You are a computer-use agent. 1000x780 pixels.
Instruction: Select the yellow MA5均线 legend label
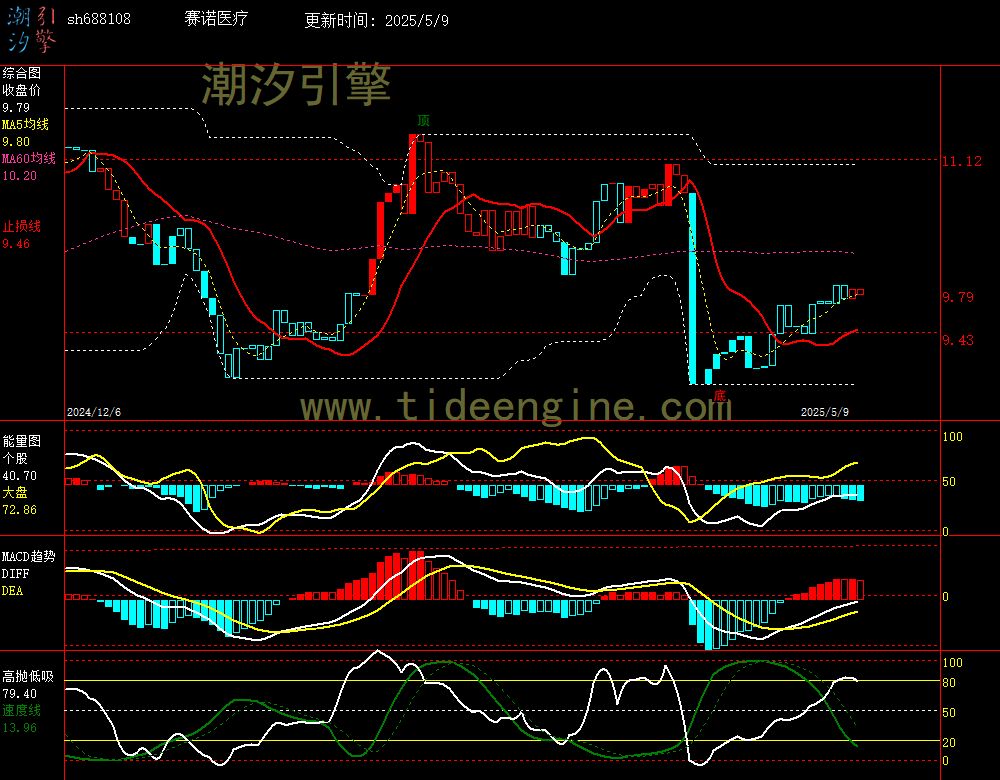click(x=26, y=124)
